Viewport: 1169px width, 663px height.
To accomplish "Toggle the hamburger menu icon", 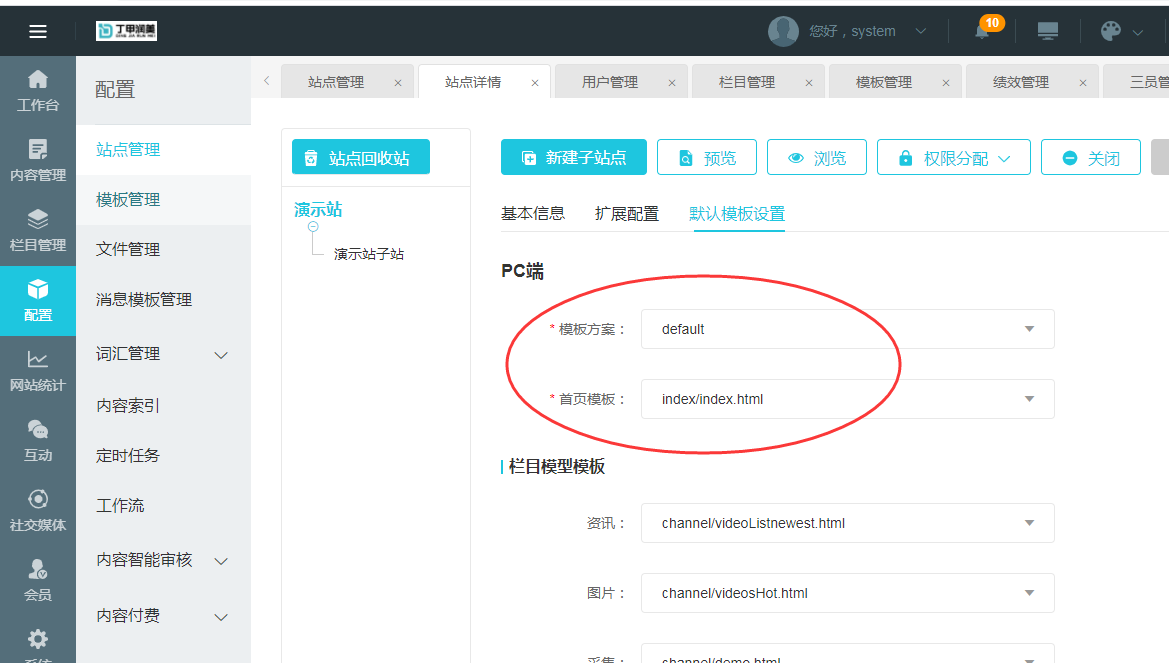I will 37,31.
